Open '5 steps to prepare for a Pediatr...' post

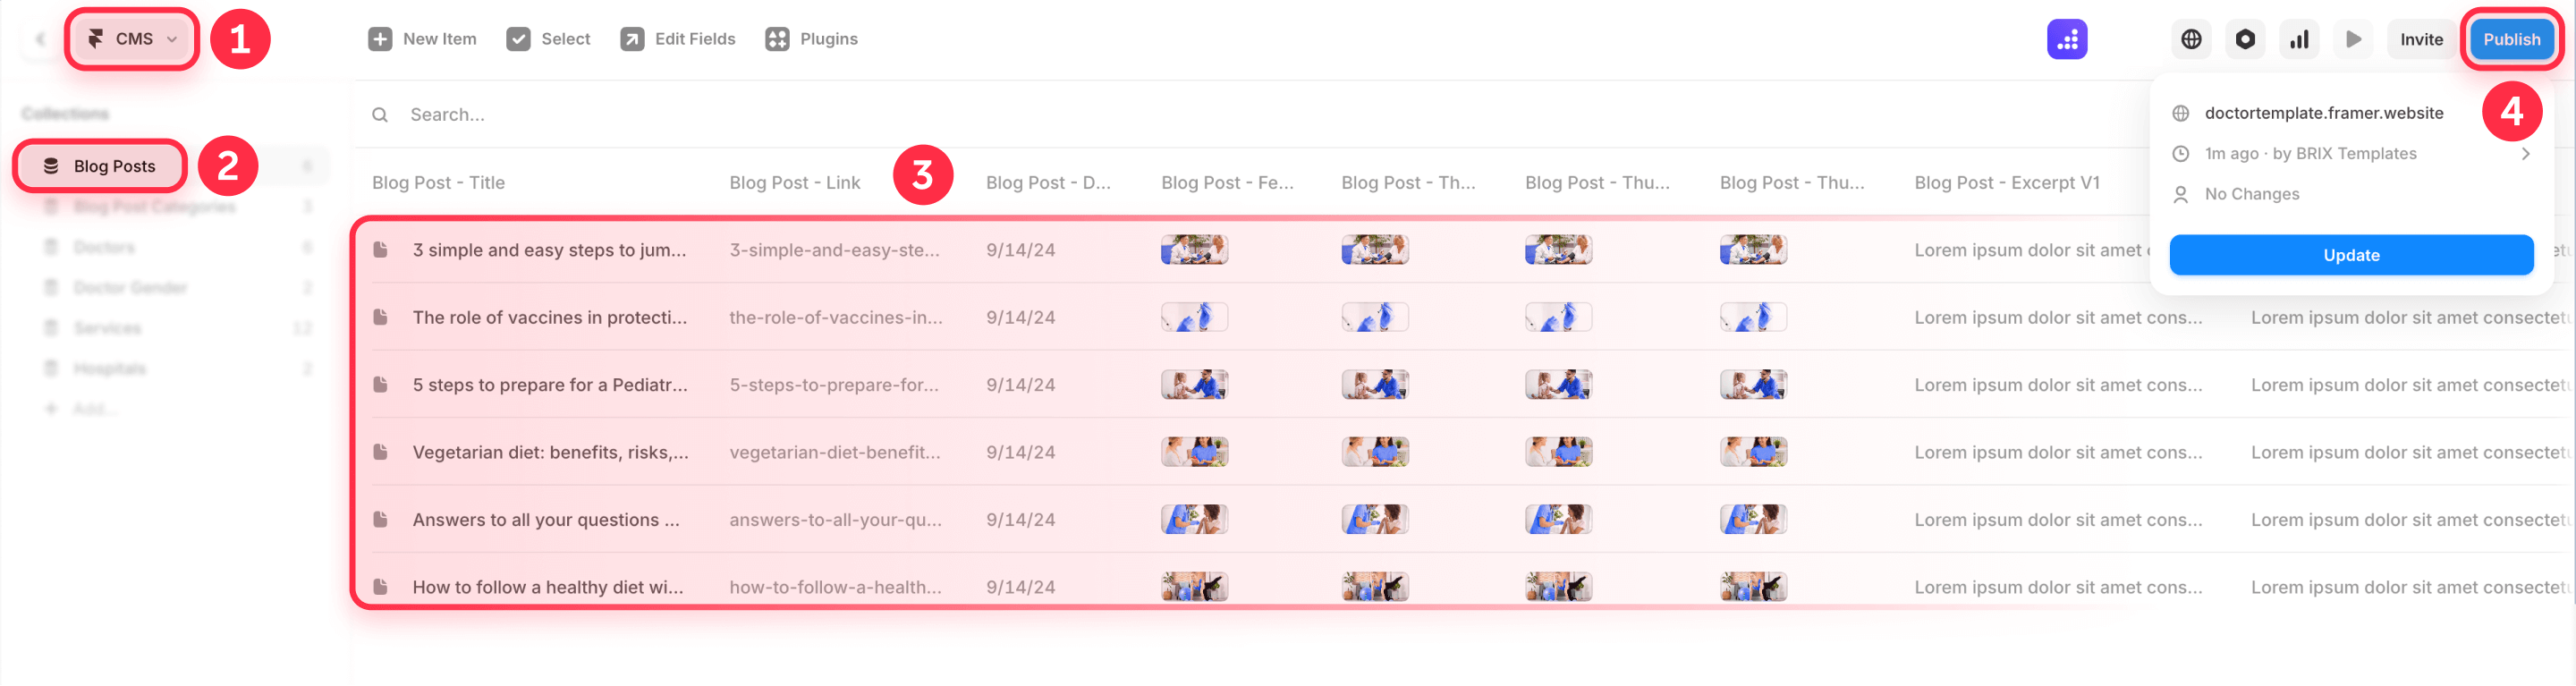[x=550, y=385]
